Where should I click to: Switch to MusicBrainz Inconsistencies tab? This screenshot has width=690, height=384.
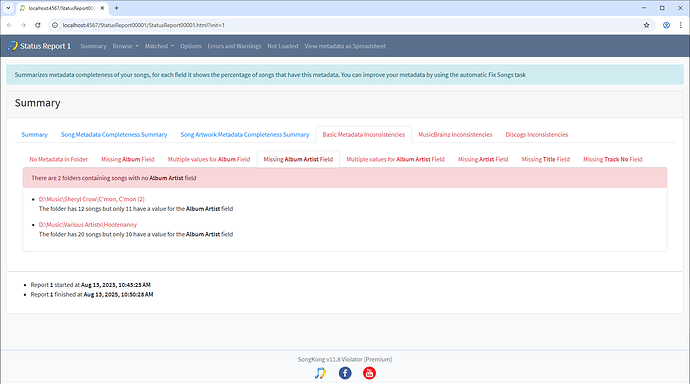455,135
